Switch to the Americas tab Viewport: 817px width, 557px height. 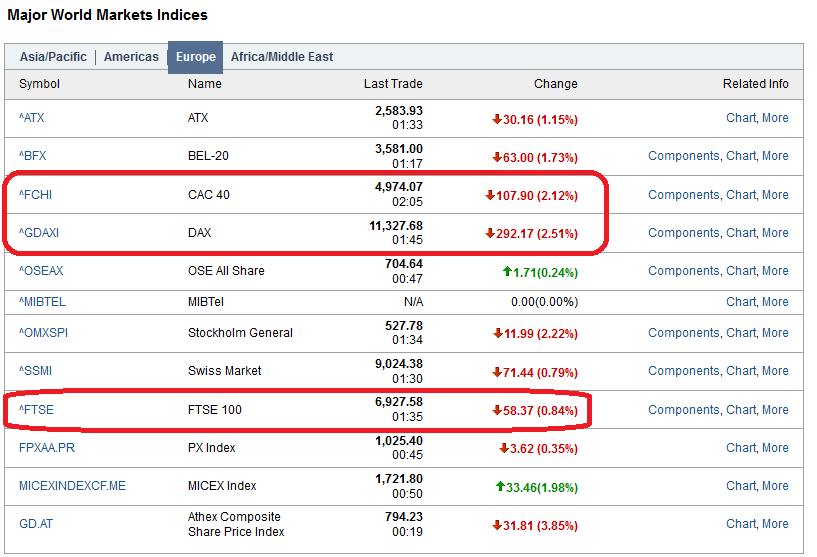point(131,57)
